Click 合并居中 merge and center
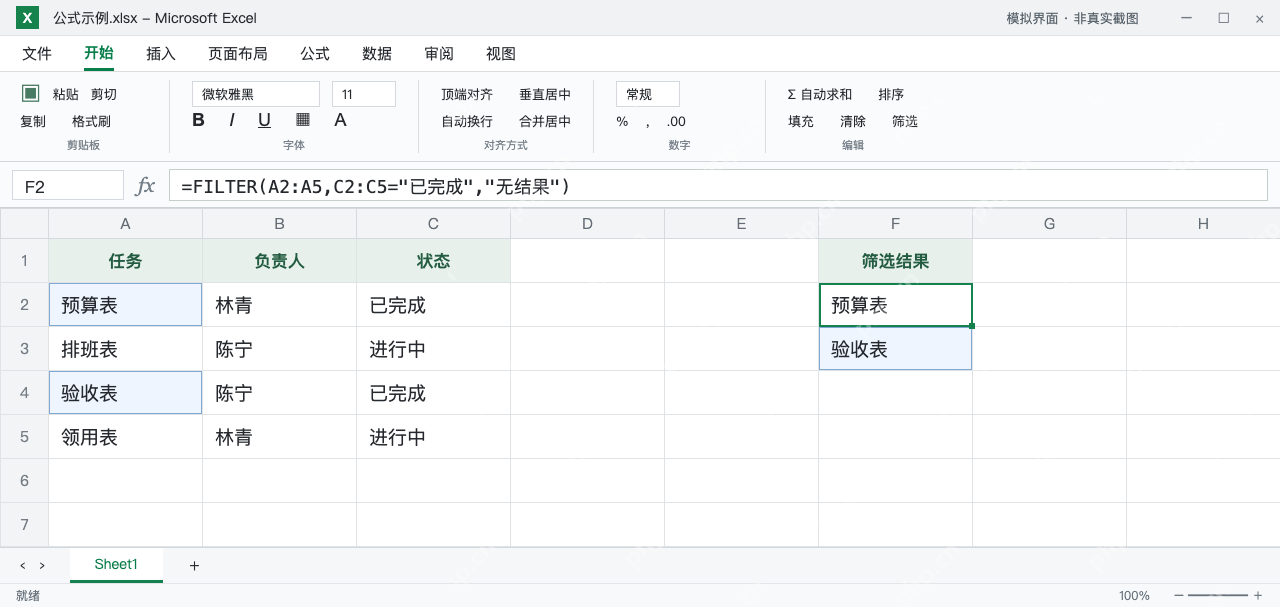1280x608 pixels. click(x=545, y=121)
